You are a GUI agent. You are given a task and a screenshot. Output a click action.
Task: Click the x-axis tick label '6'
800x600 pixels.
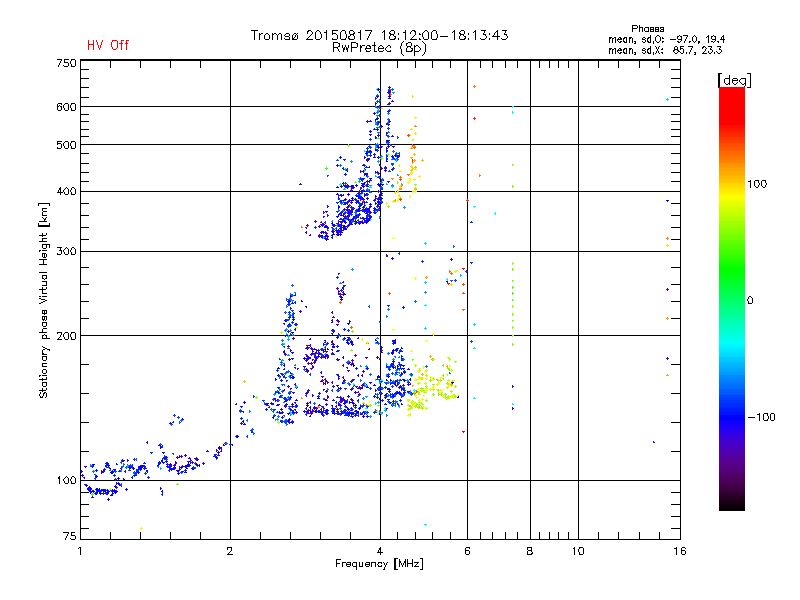(467, 551)
